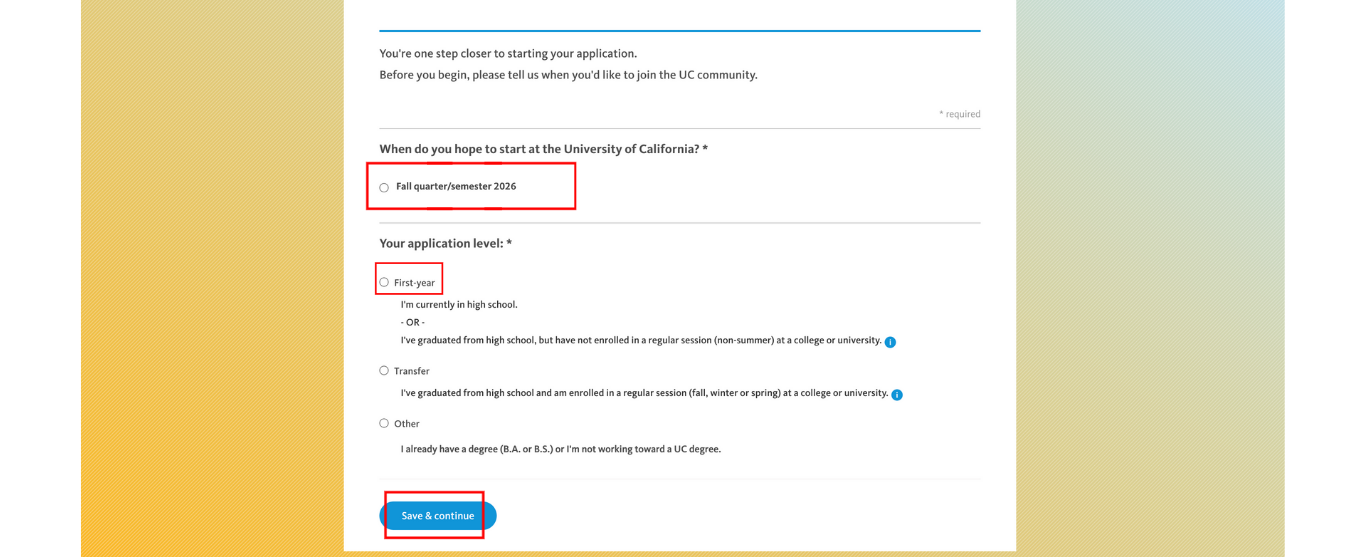The height and width of the screenshot is (557, 1366).
Task: Pick the Other application level radio button
Action: click(x=384, y=423)
